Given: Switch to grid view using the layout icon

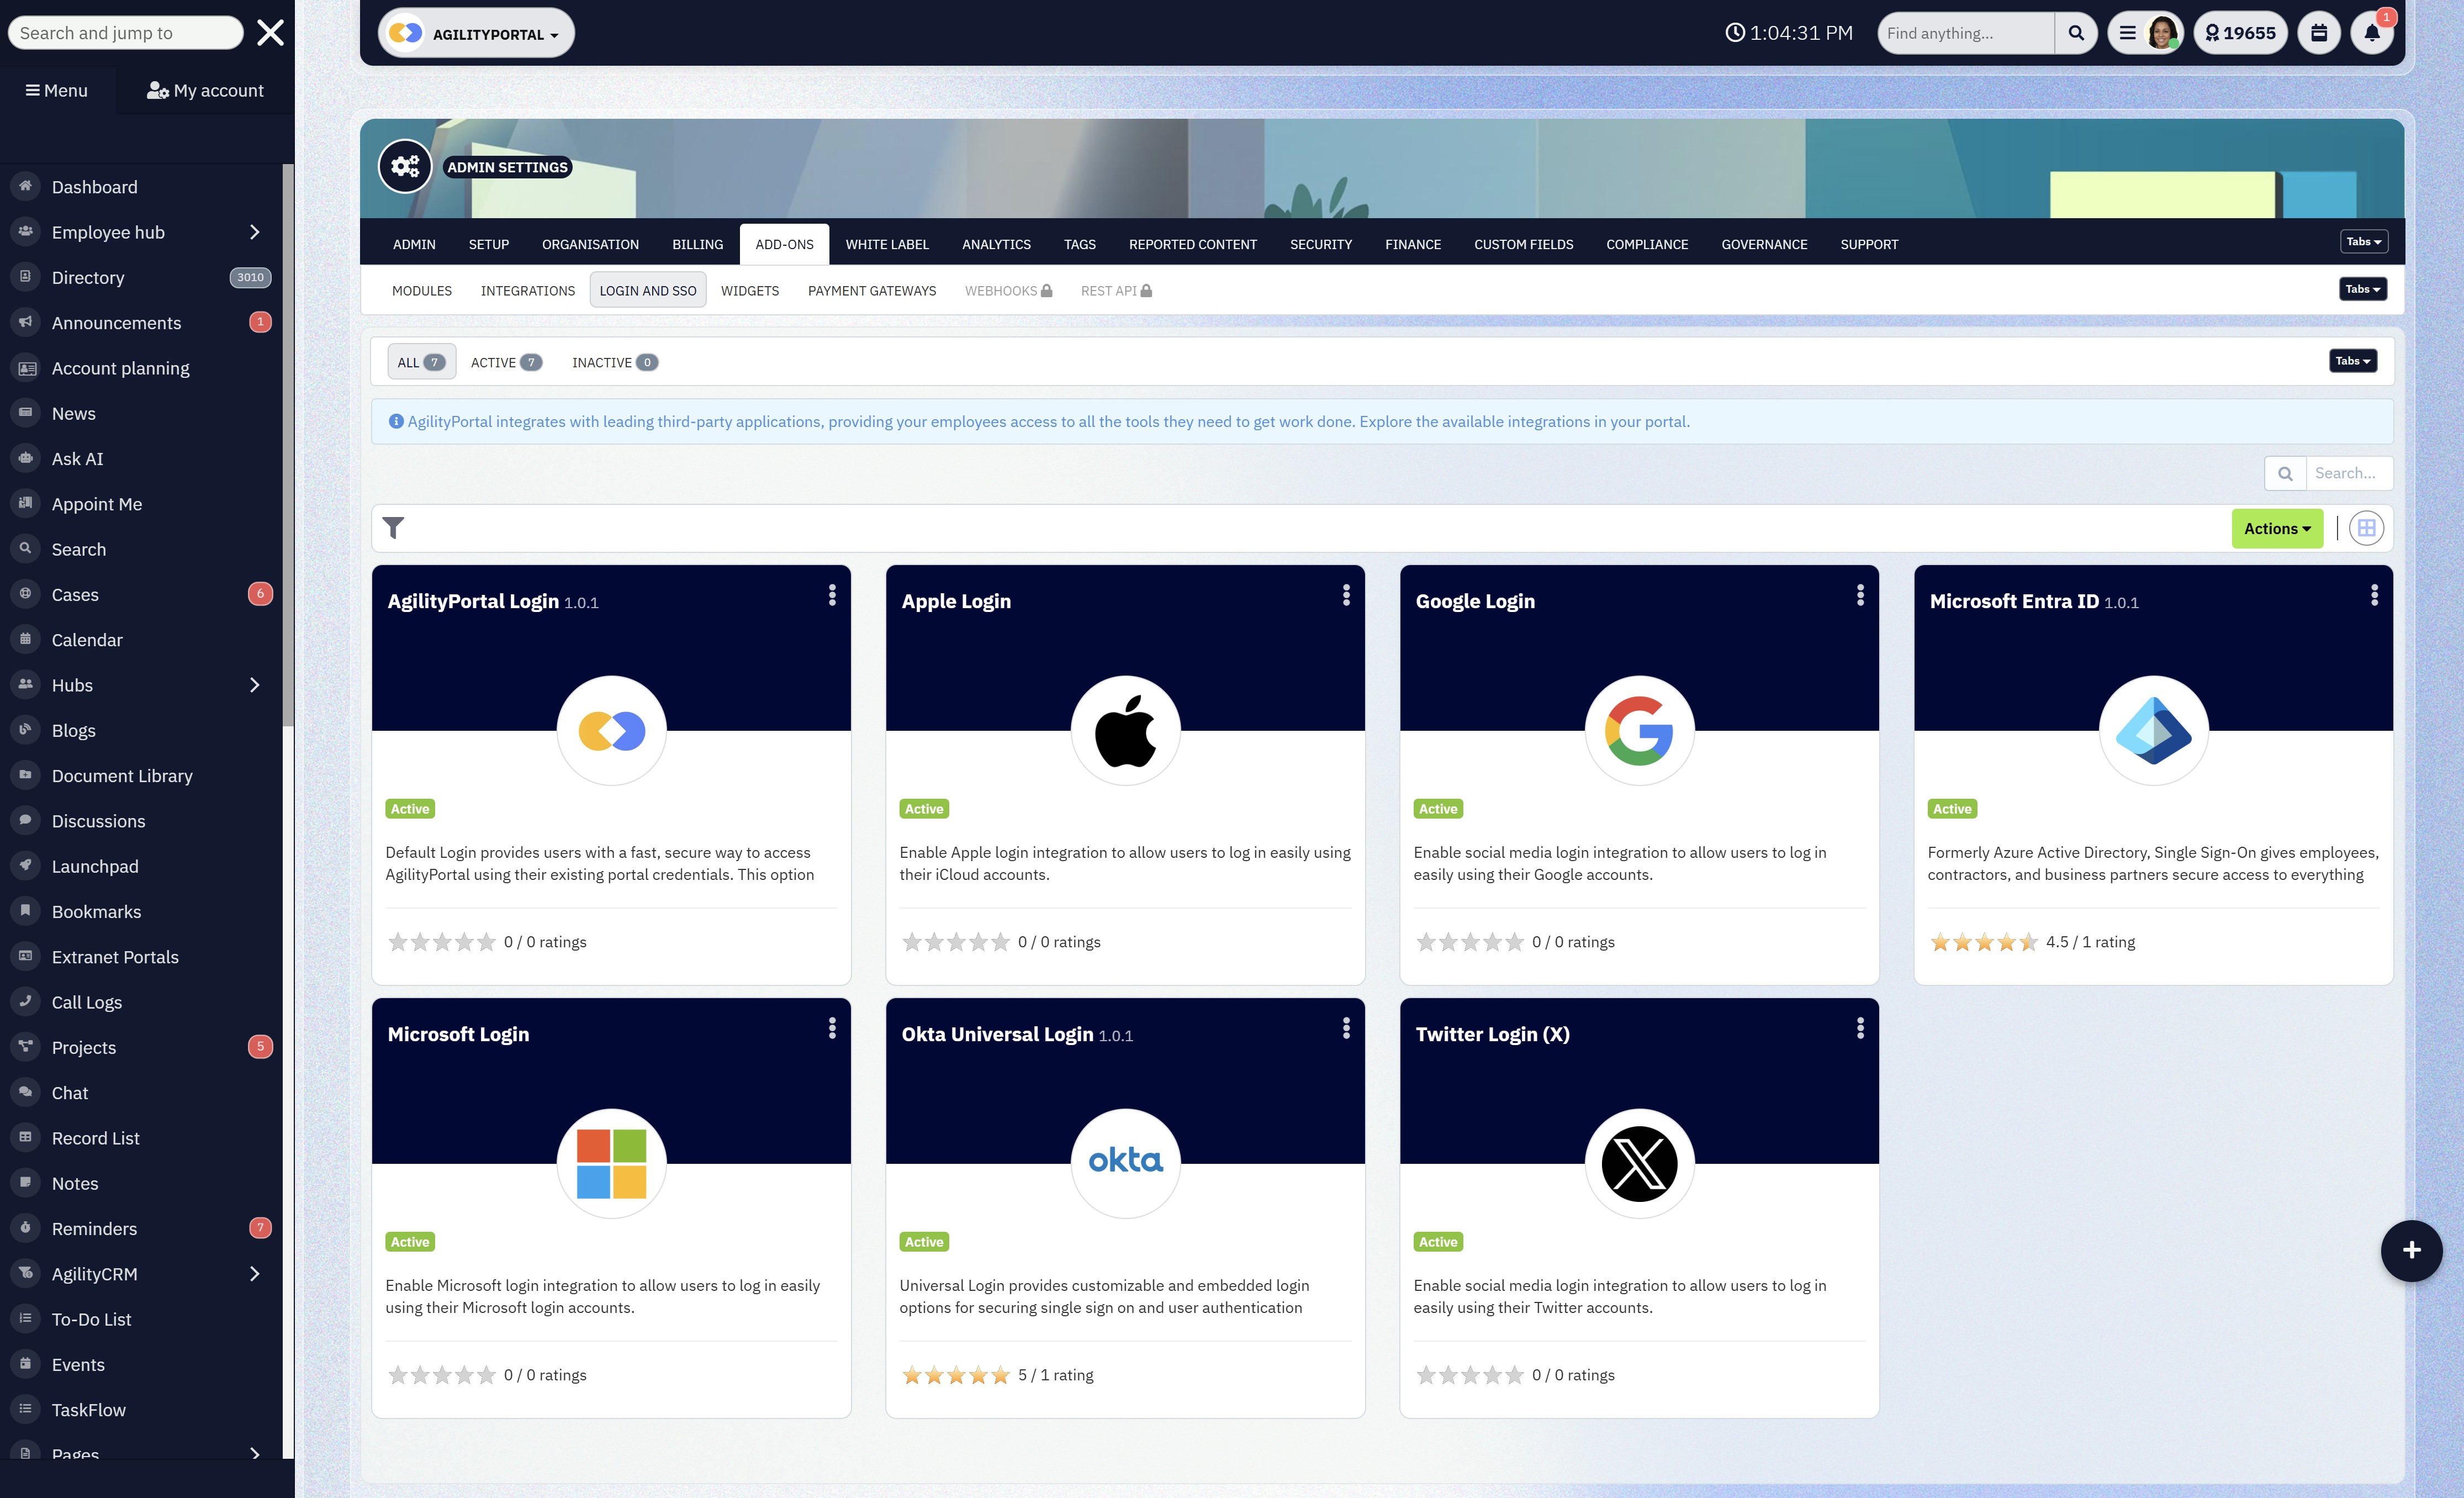Looking at the screenshot, I should [x=2365, y=527].
